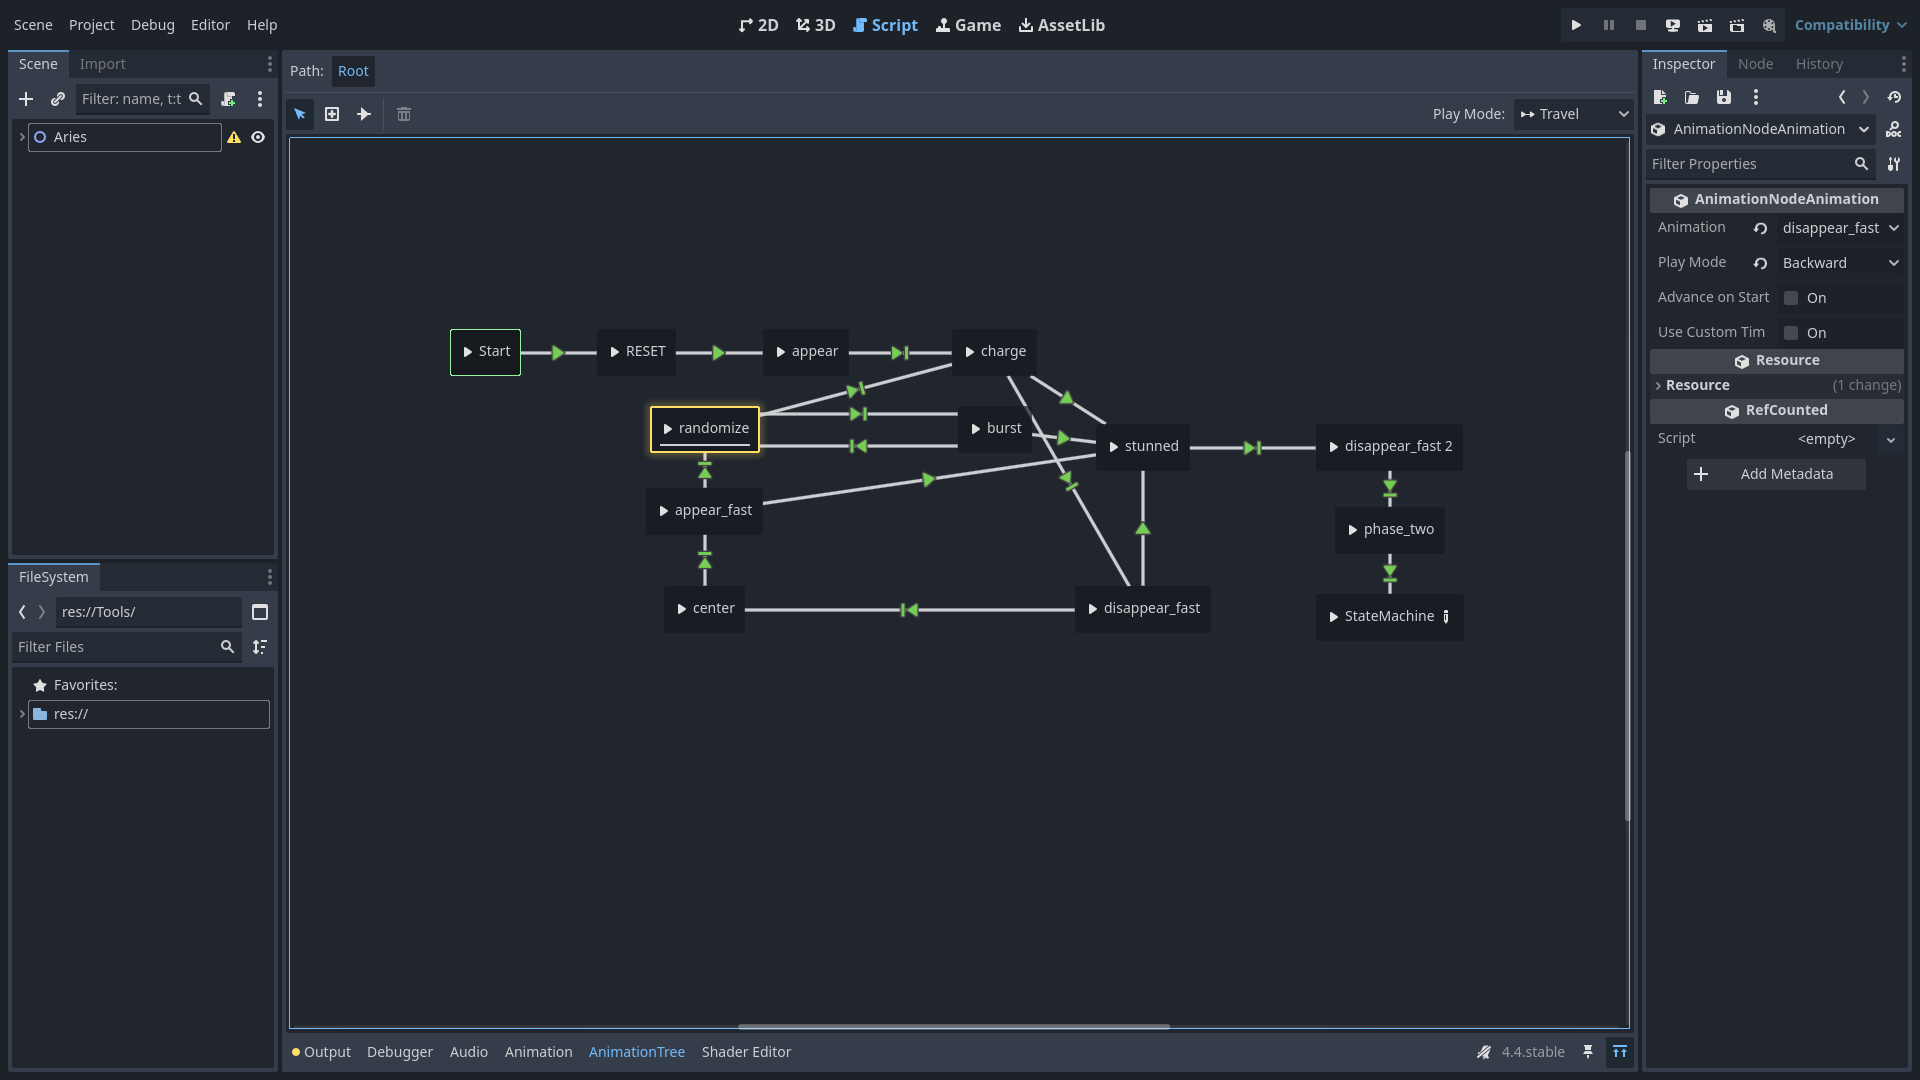Click the create new nodes tool
1920x1080 pixels.
[x=332, y=114]
